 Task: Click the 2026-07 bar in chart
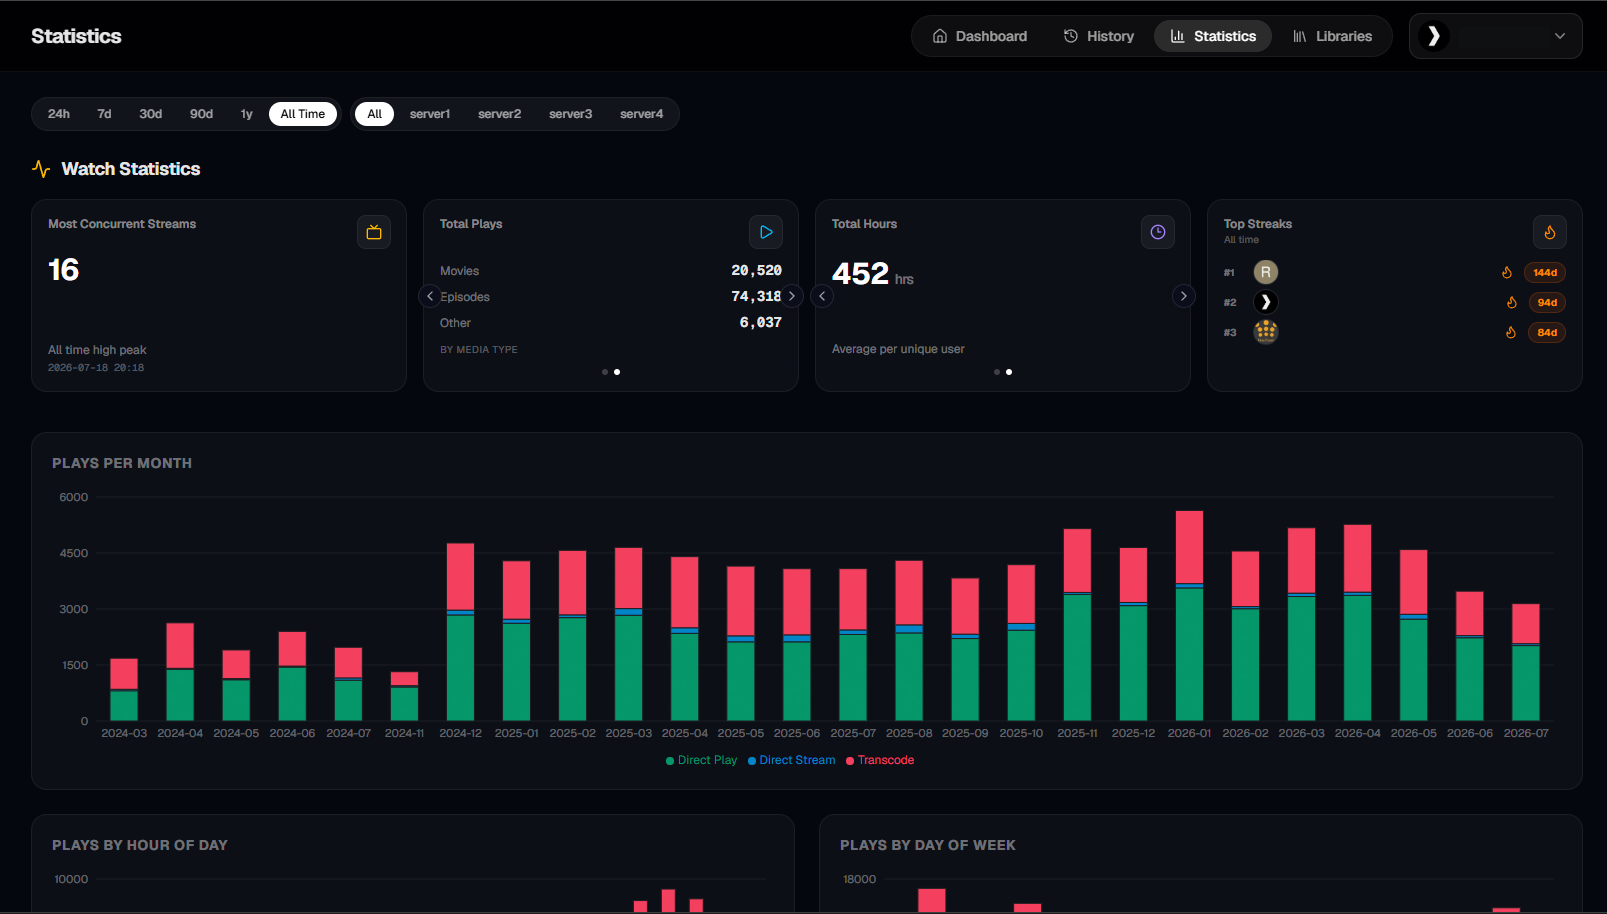tap(1526, 662)
